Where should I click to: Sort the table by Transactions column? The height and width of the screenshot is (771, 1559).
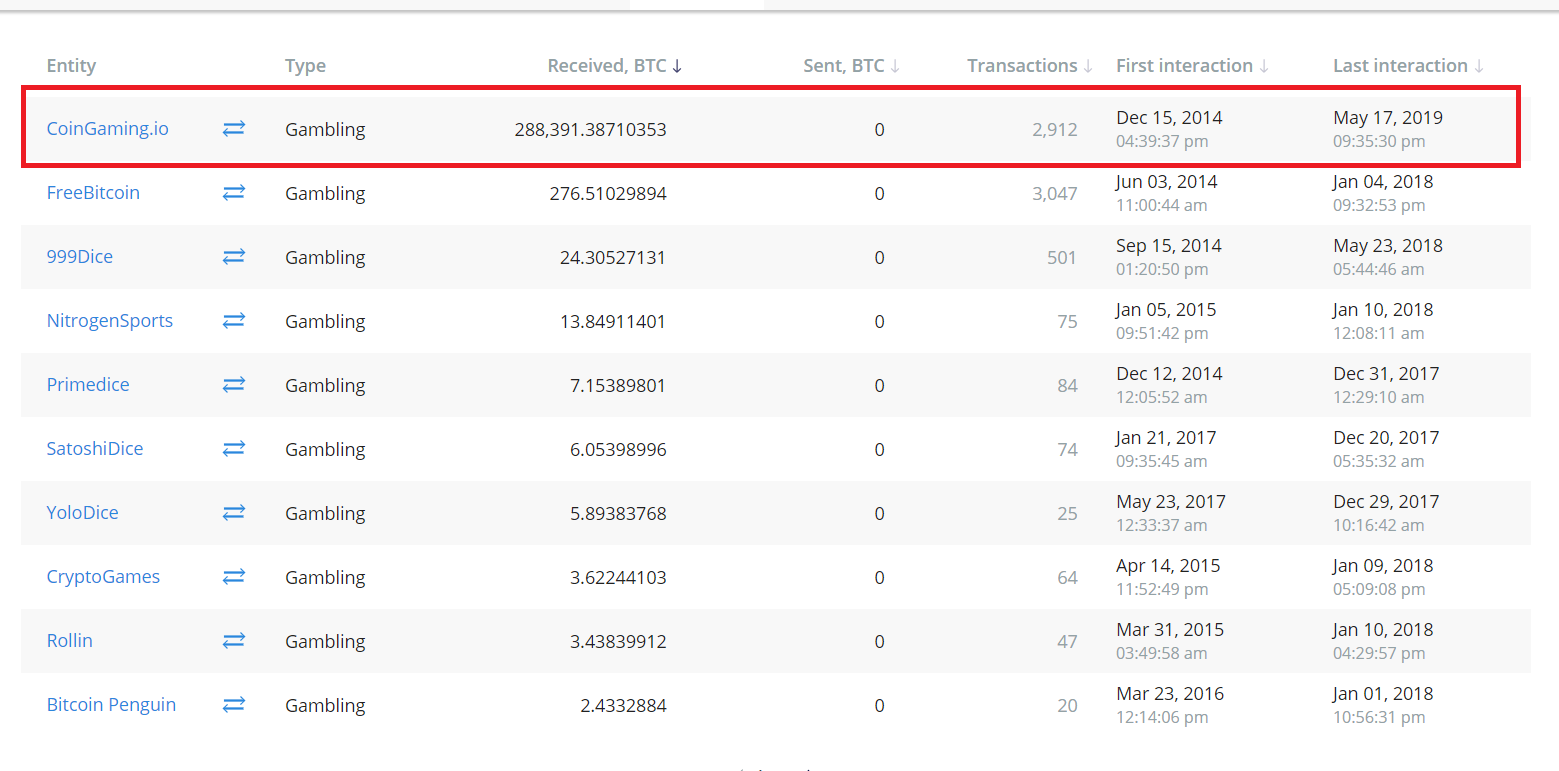[1030, 66]
